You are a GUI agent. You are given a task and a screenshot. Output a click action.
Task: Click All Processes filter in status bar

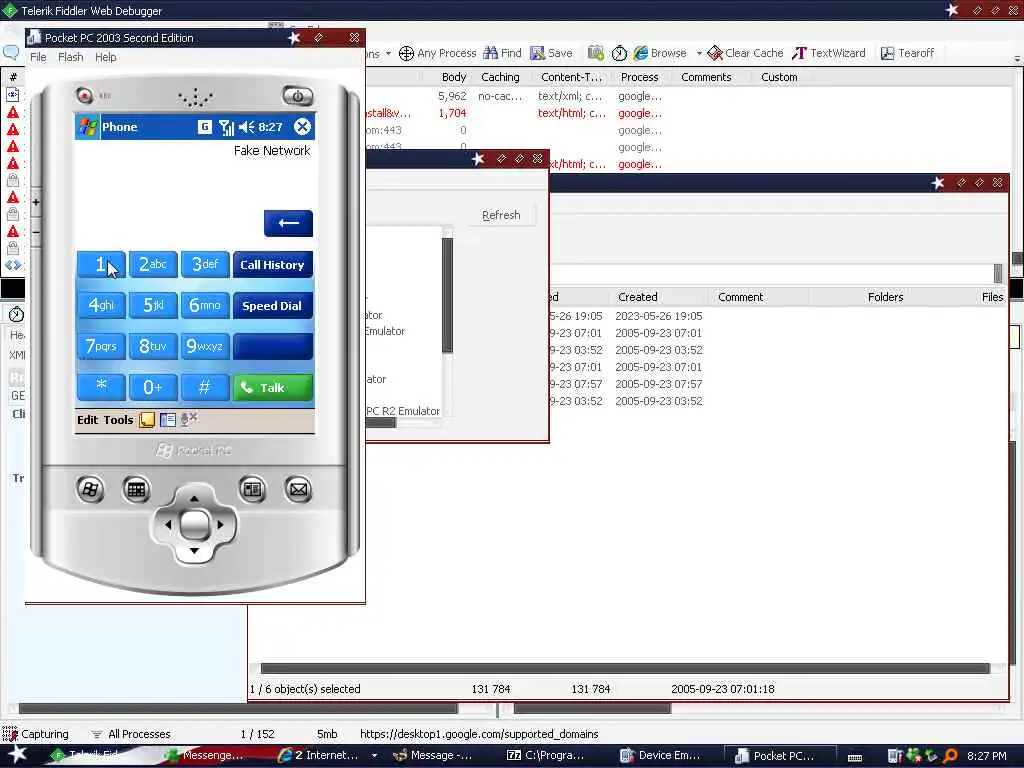pos(131,734)
